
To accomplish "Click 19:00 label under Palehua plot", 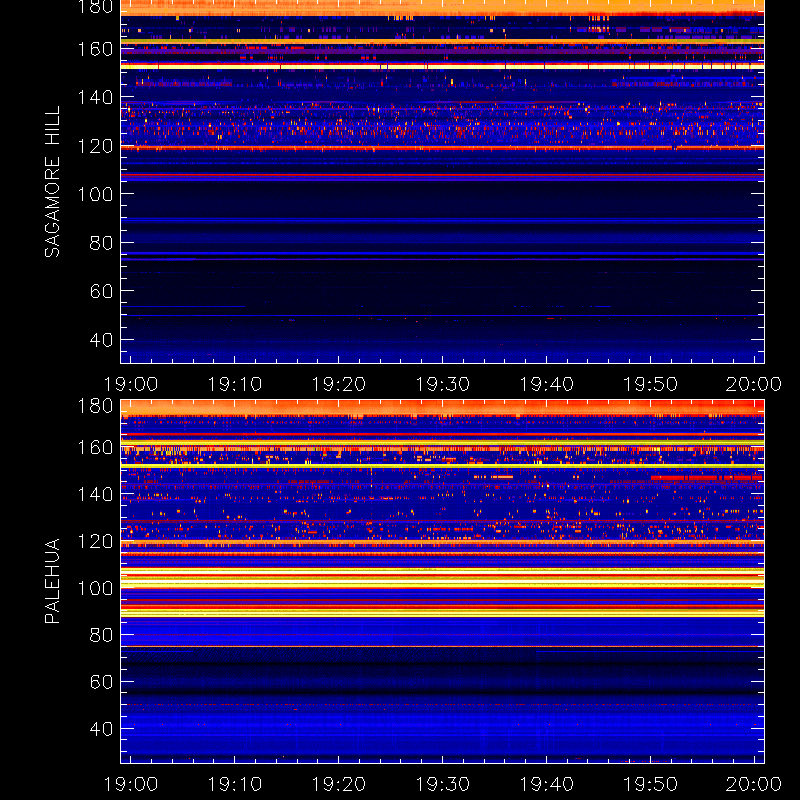I will pos(131,784).
